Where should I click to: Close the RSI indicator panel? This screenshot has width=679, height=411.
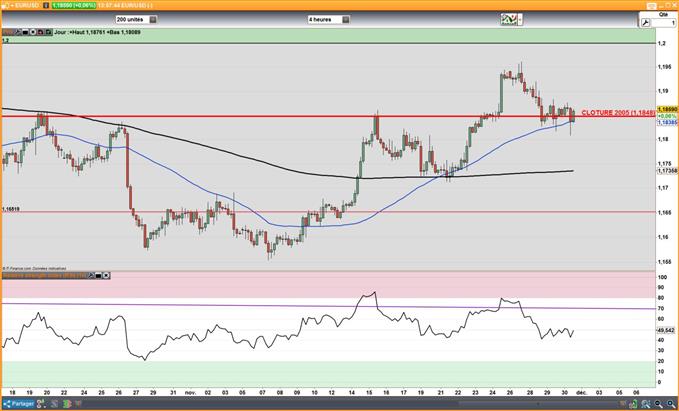(106, 275)
